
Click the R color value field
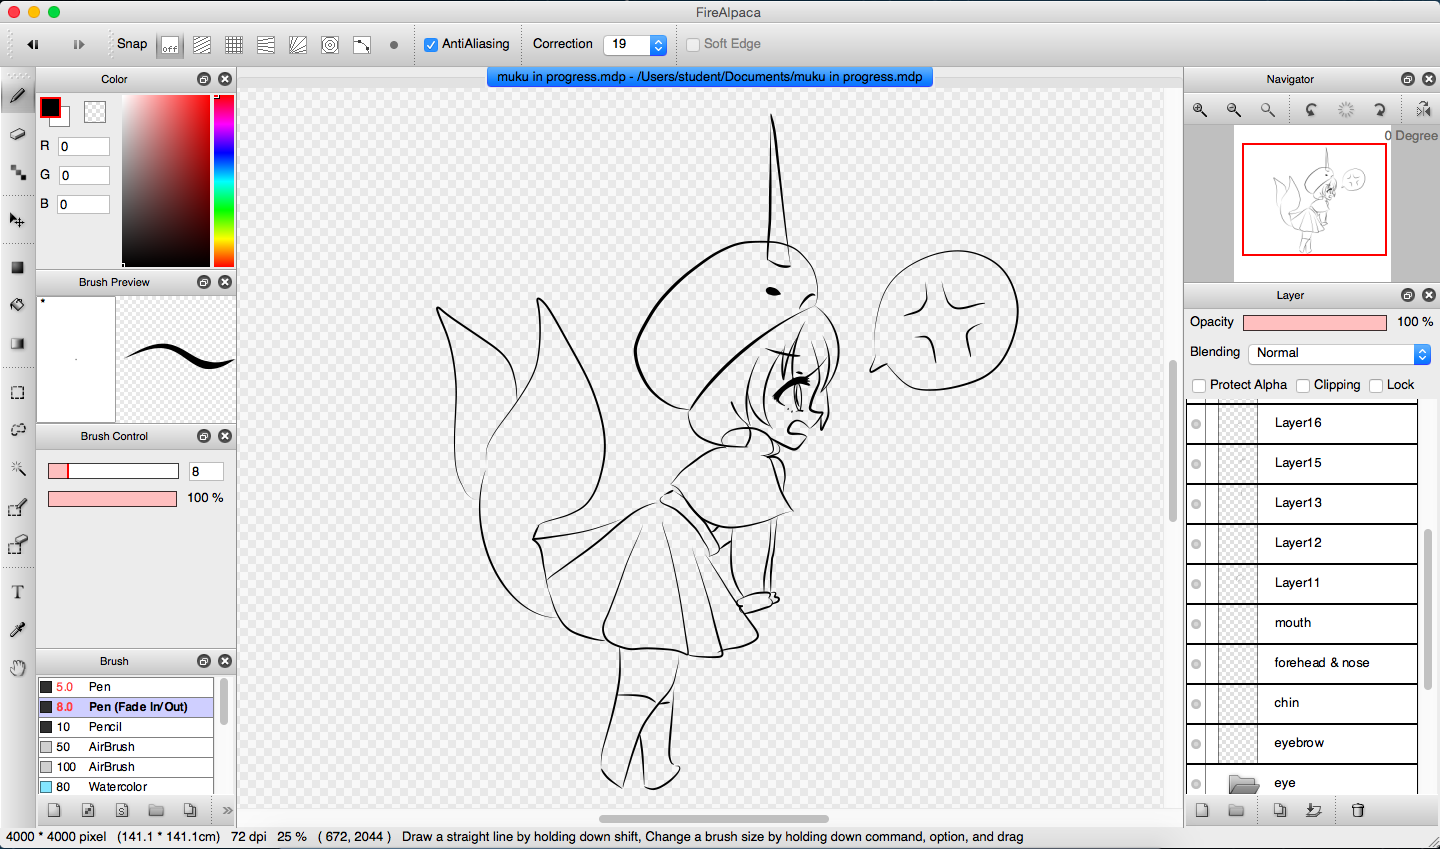pos(83,147)
